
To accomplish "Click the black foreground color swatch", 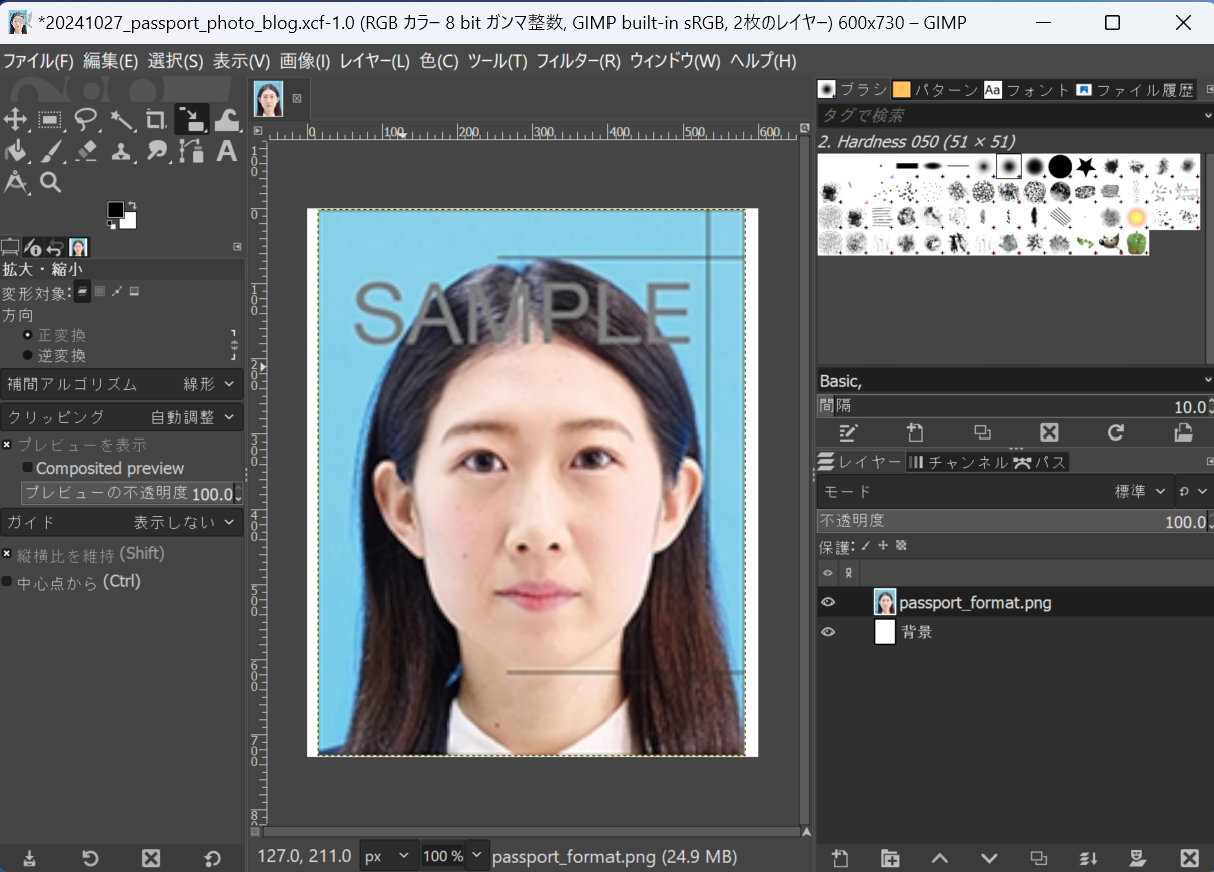I will coord(116,210).
